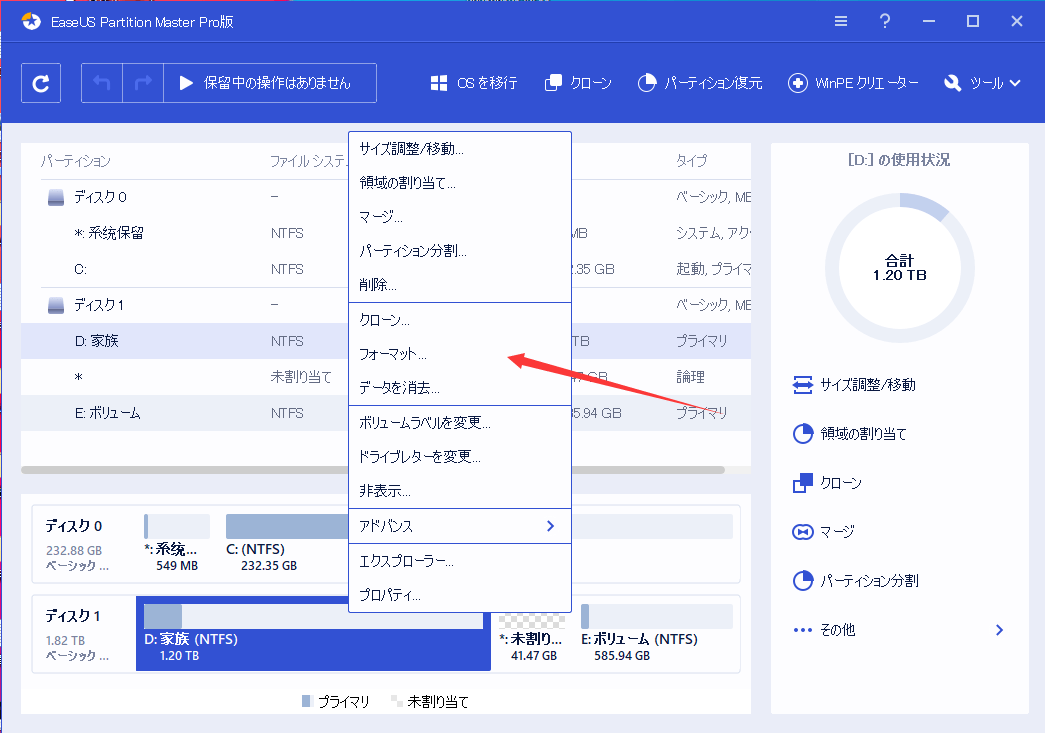Expand the その他 chevron in sidebar
The image size is (1045, 733).
click(999, 630)
